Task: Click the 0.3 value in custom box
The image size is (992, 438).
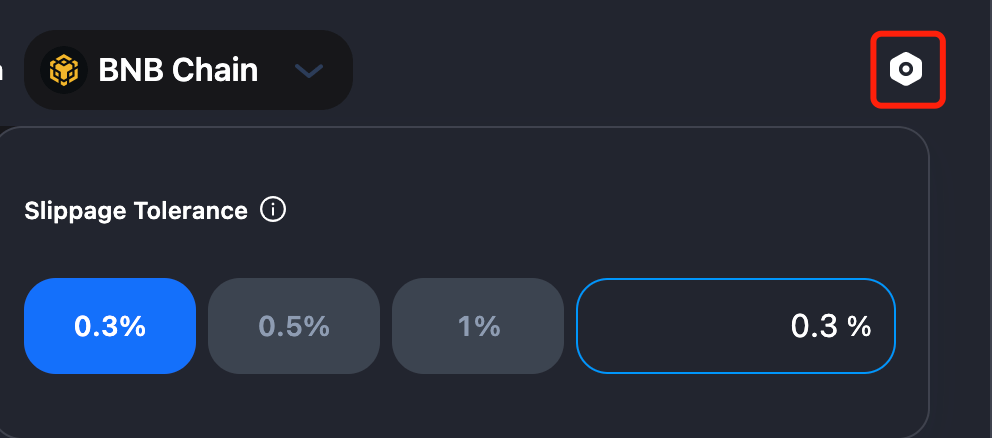Action: pos(813,326)
